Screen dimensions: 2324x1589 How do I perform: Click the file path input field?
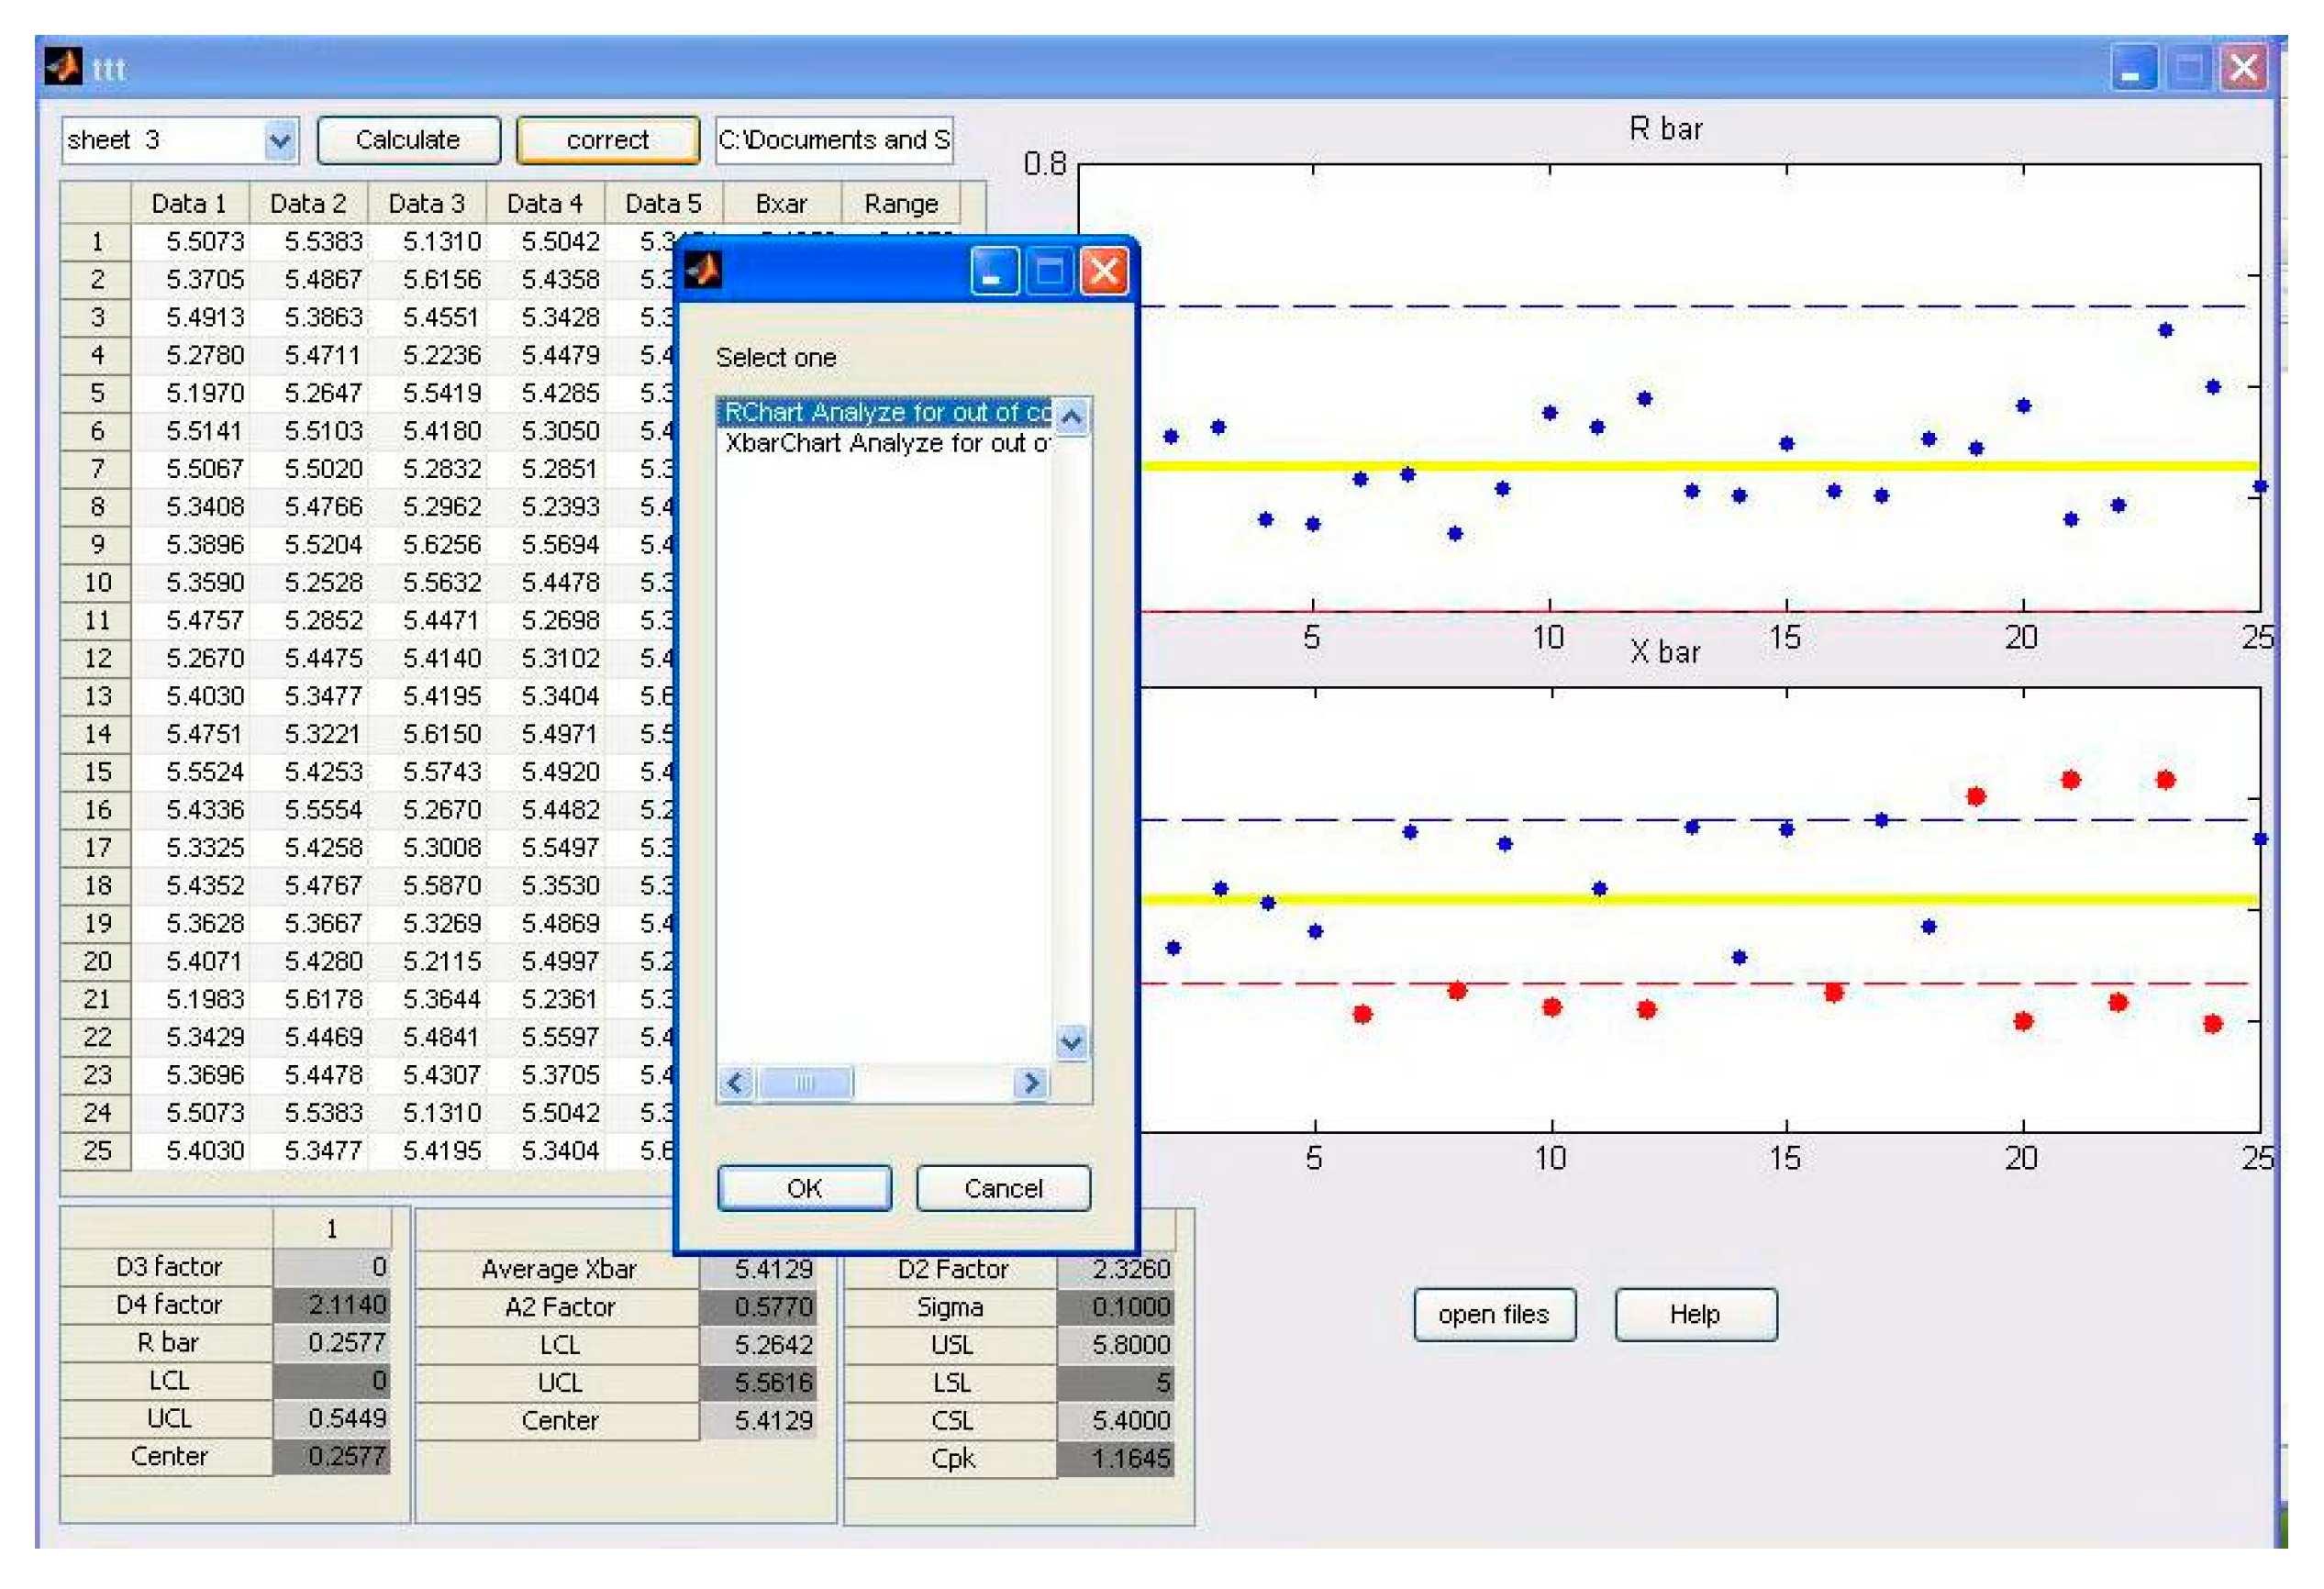(x=836, y=139)
